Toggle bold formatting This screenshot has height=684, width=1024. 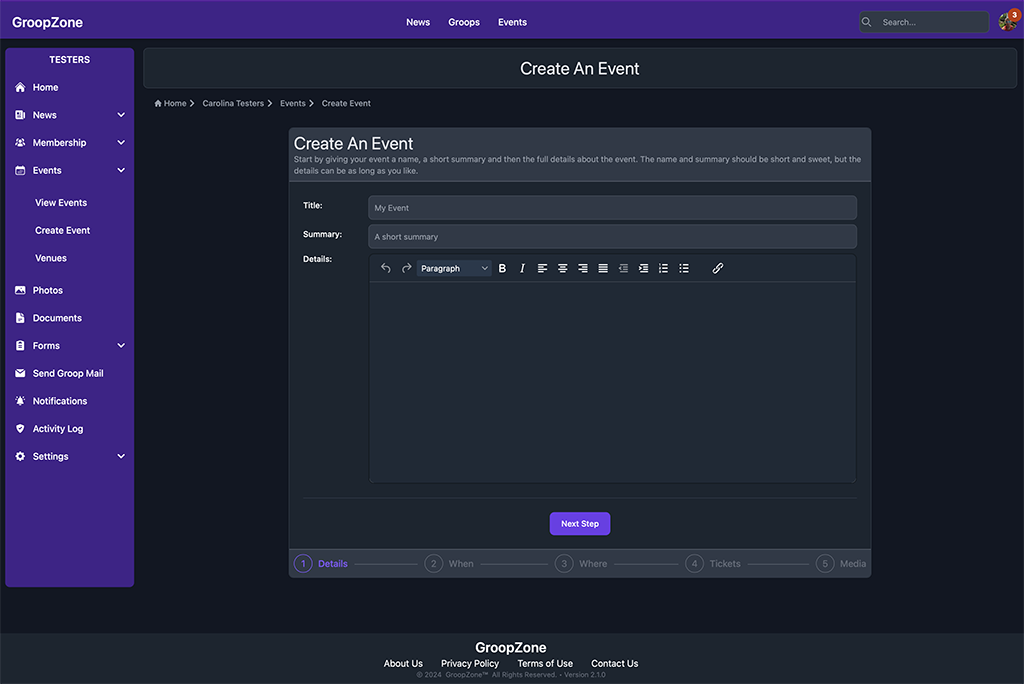(x=502, y=269)
